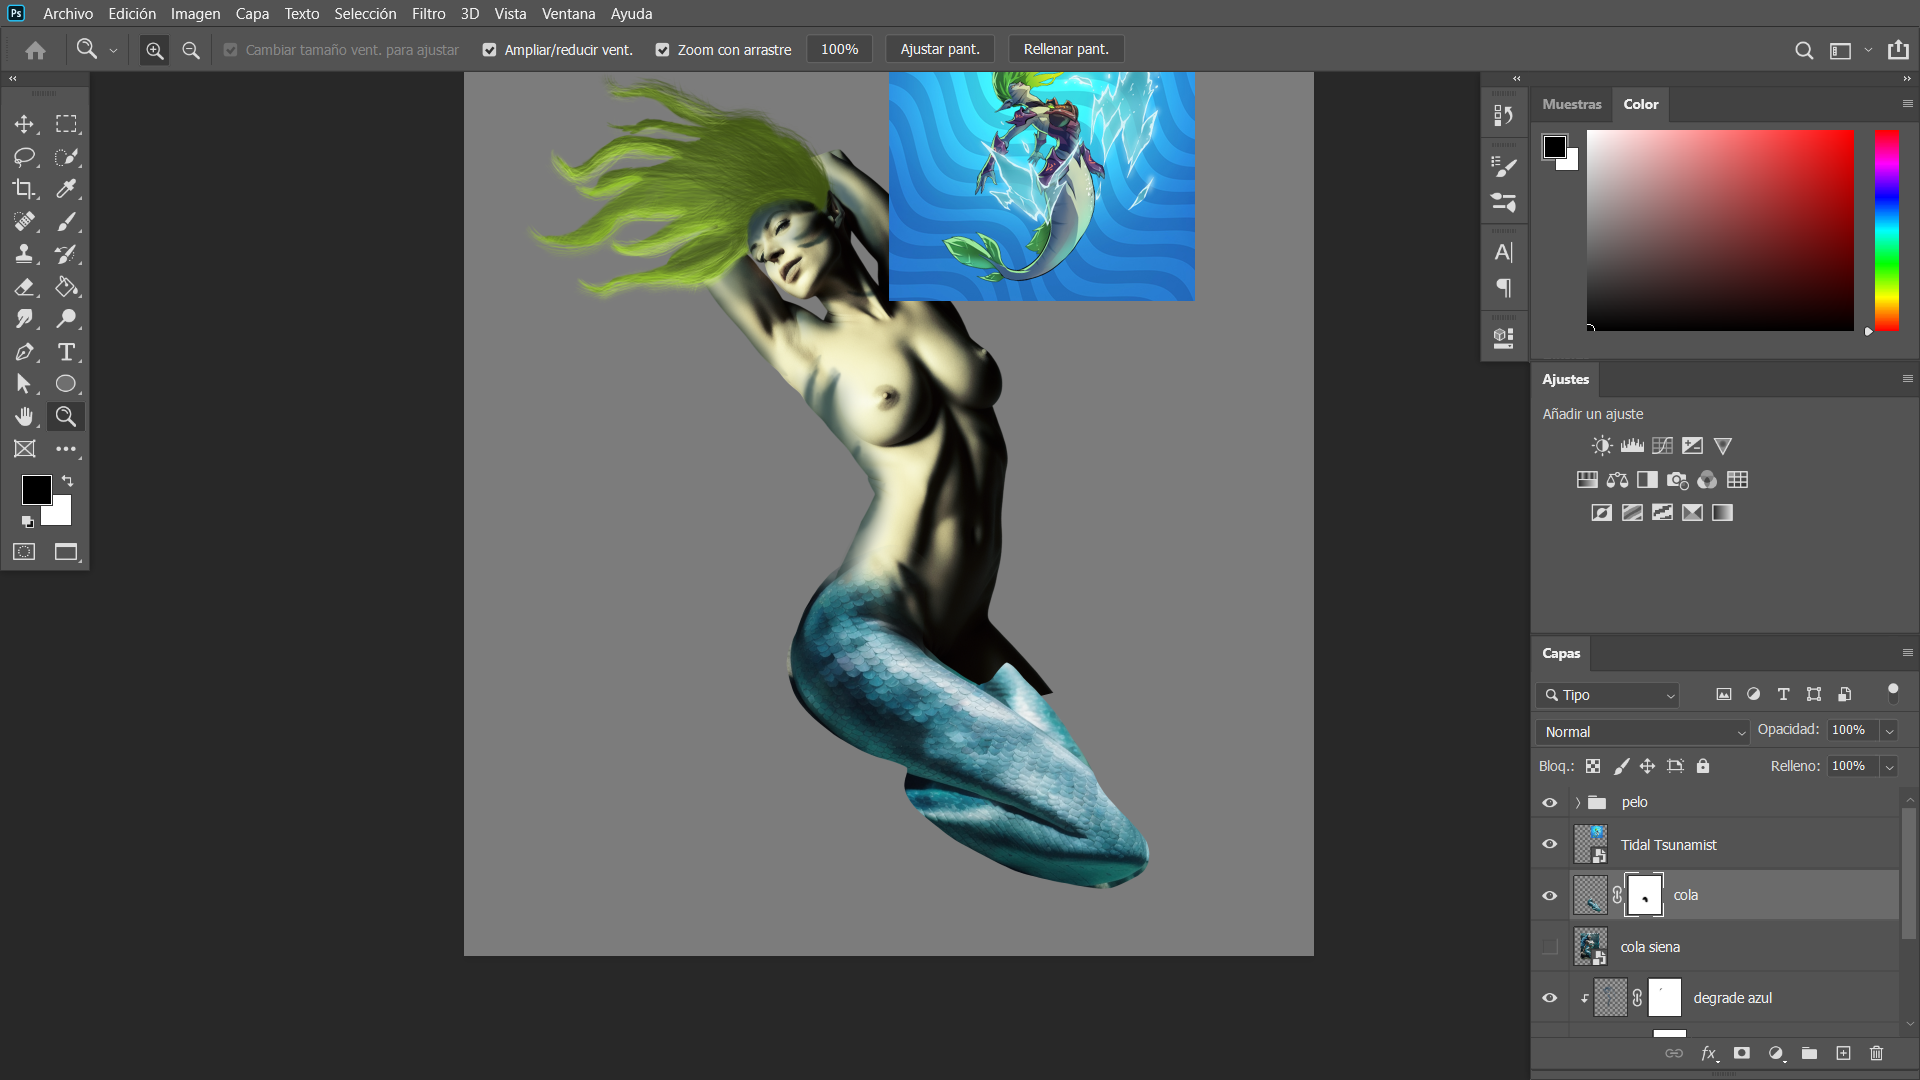Select the Paint Bucket tool
This screenshot has width=1920, height=1080.
[66, 287]
